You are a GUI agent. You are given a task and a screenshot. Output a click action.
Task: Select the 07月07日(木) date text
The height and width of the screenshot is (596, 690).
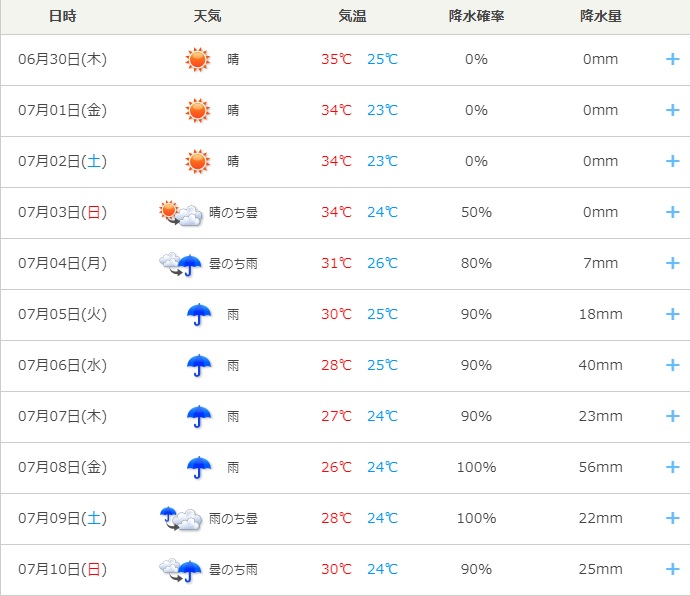(x=62, y=416)
